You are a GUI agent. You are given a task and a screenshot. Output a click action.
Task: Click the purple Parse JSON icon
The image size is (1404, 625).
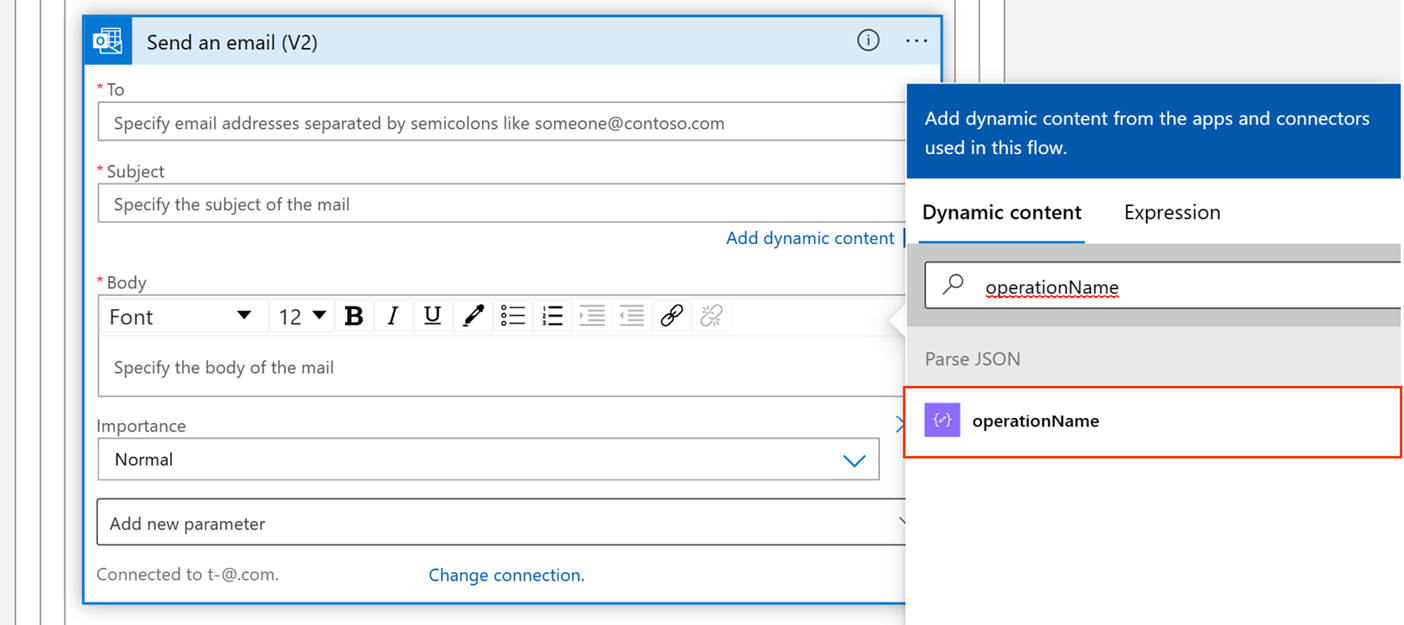[942, 420]
